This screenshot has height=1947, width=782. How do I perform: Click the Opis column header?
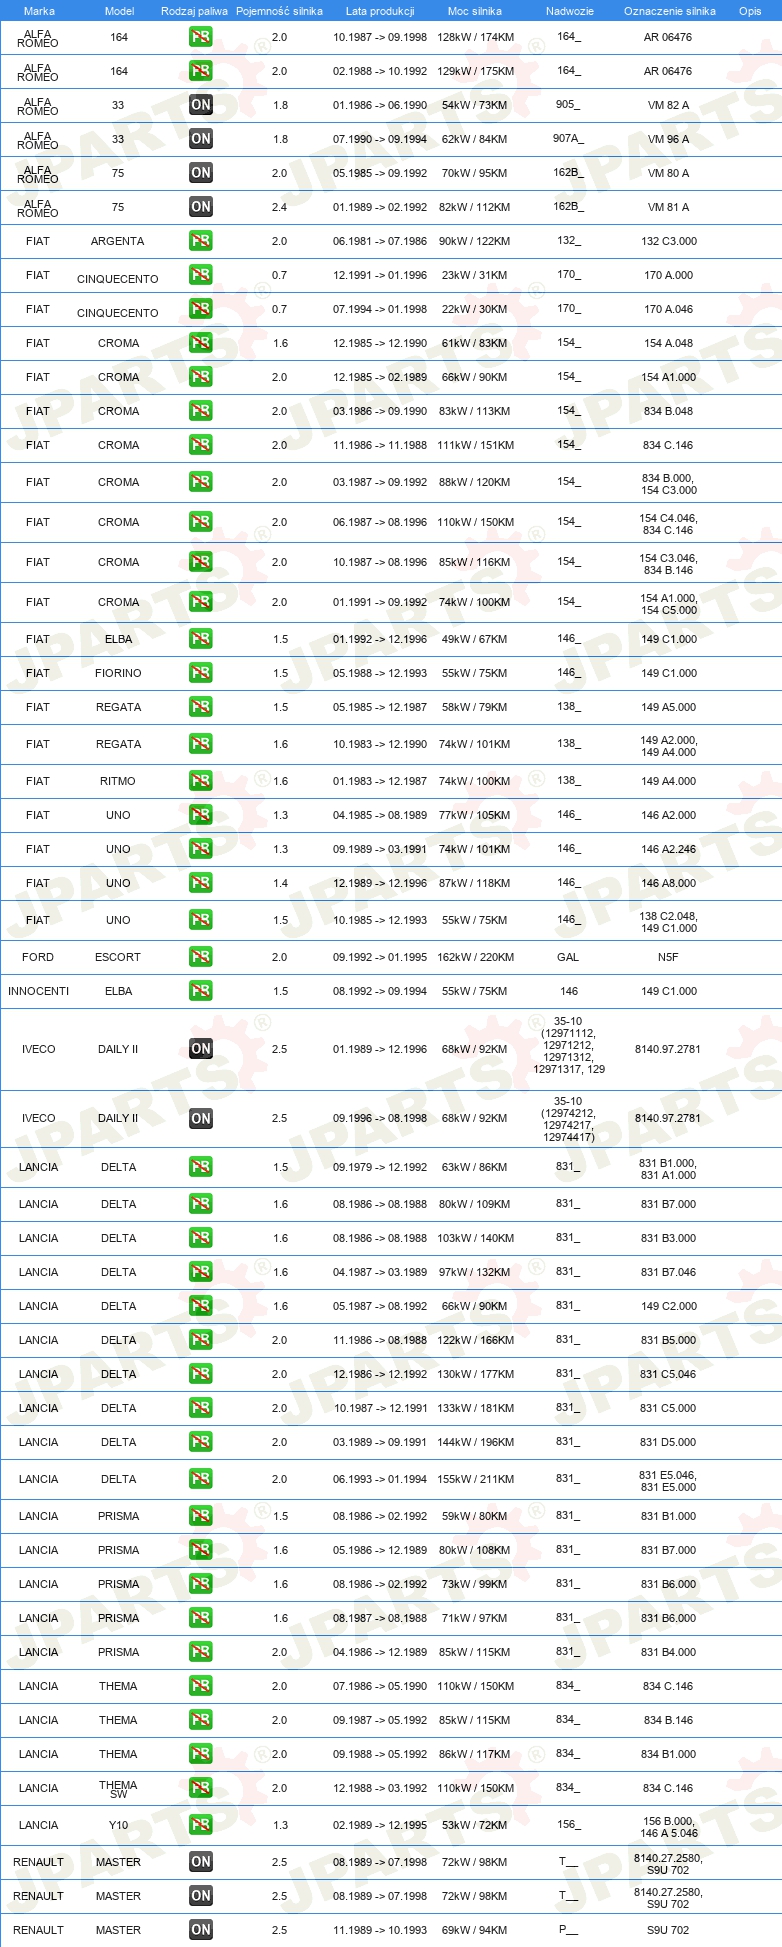pos(750,11)
